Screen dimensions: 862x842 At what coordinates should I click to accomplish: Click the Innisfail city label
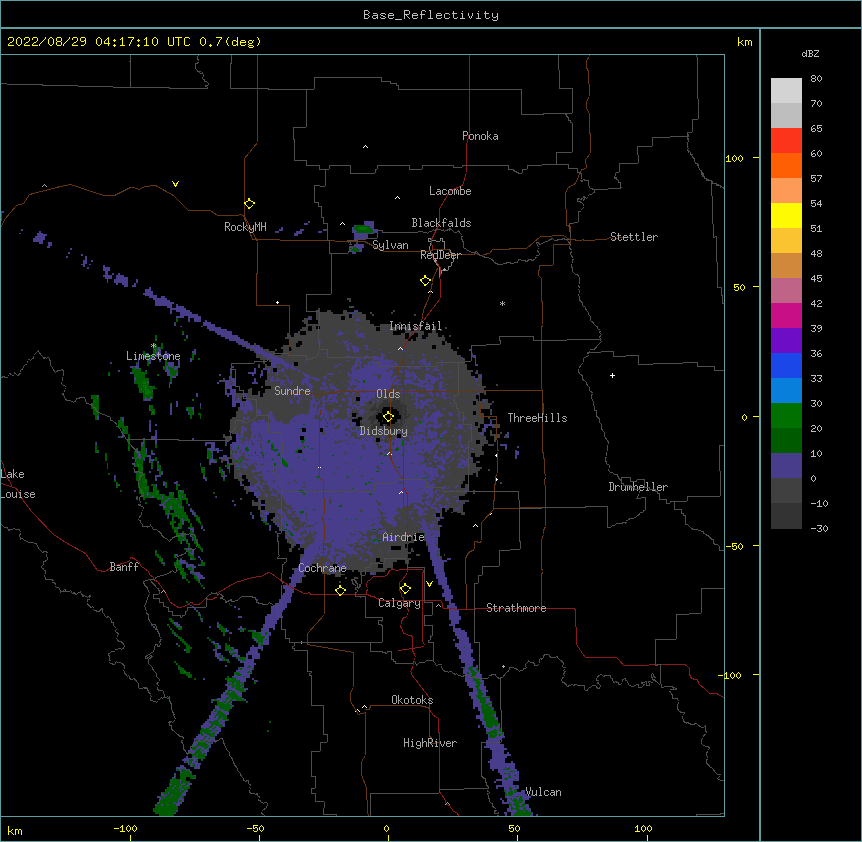(415, 326)
